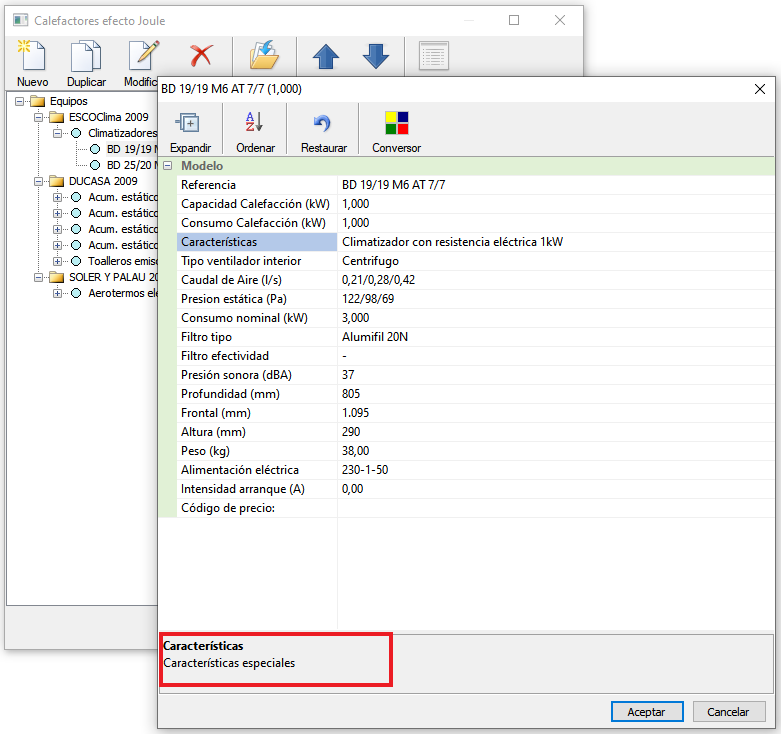
Task: Edit the Referencia value field
Action: pyautogui.click(x=555, y=185)
